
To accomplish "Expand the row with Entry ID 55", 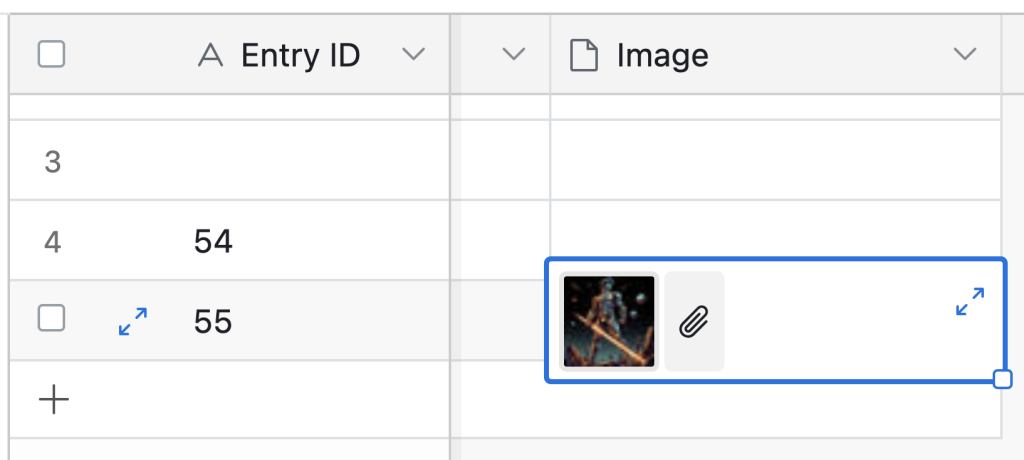I will (133, 320).
